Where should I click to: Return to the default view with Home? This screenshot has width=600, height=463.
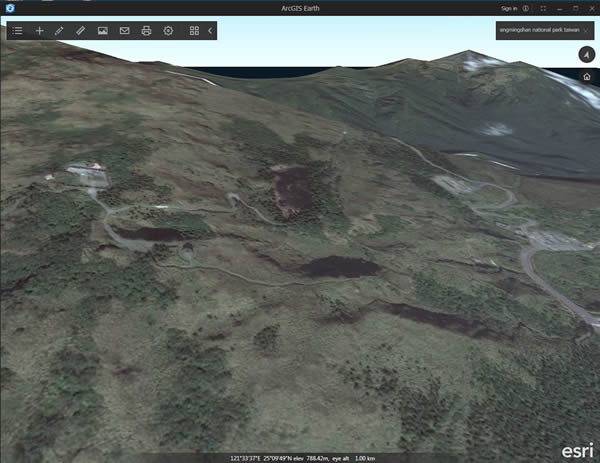587,77
